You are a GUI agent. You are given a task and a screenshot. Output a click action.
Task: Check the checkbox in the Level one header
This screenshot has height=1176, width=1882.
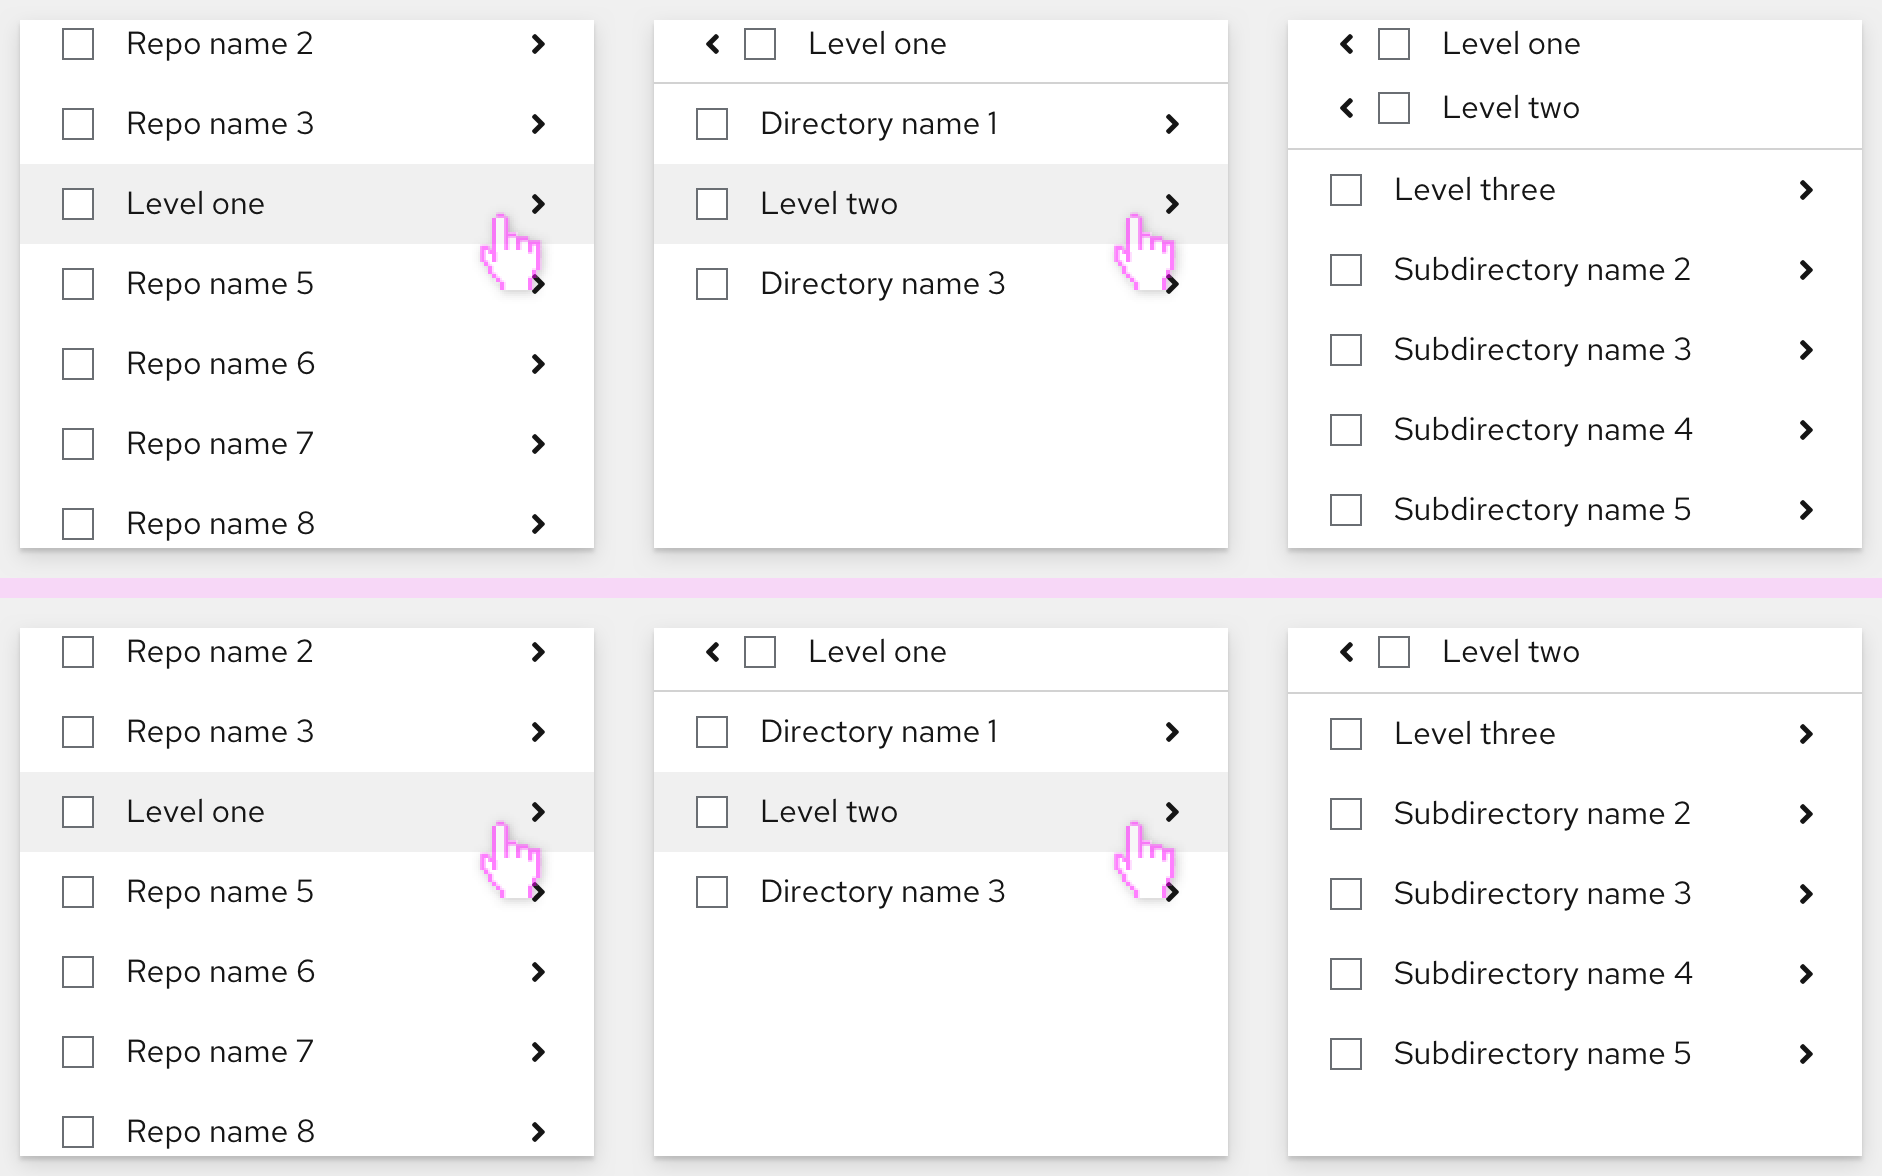pos(759,43)
